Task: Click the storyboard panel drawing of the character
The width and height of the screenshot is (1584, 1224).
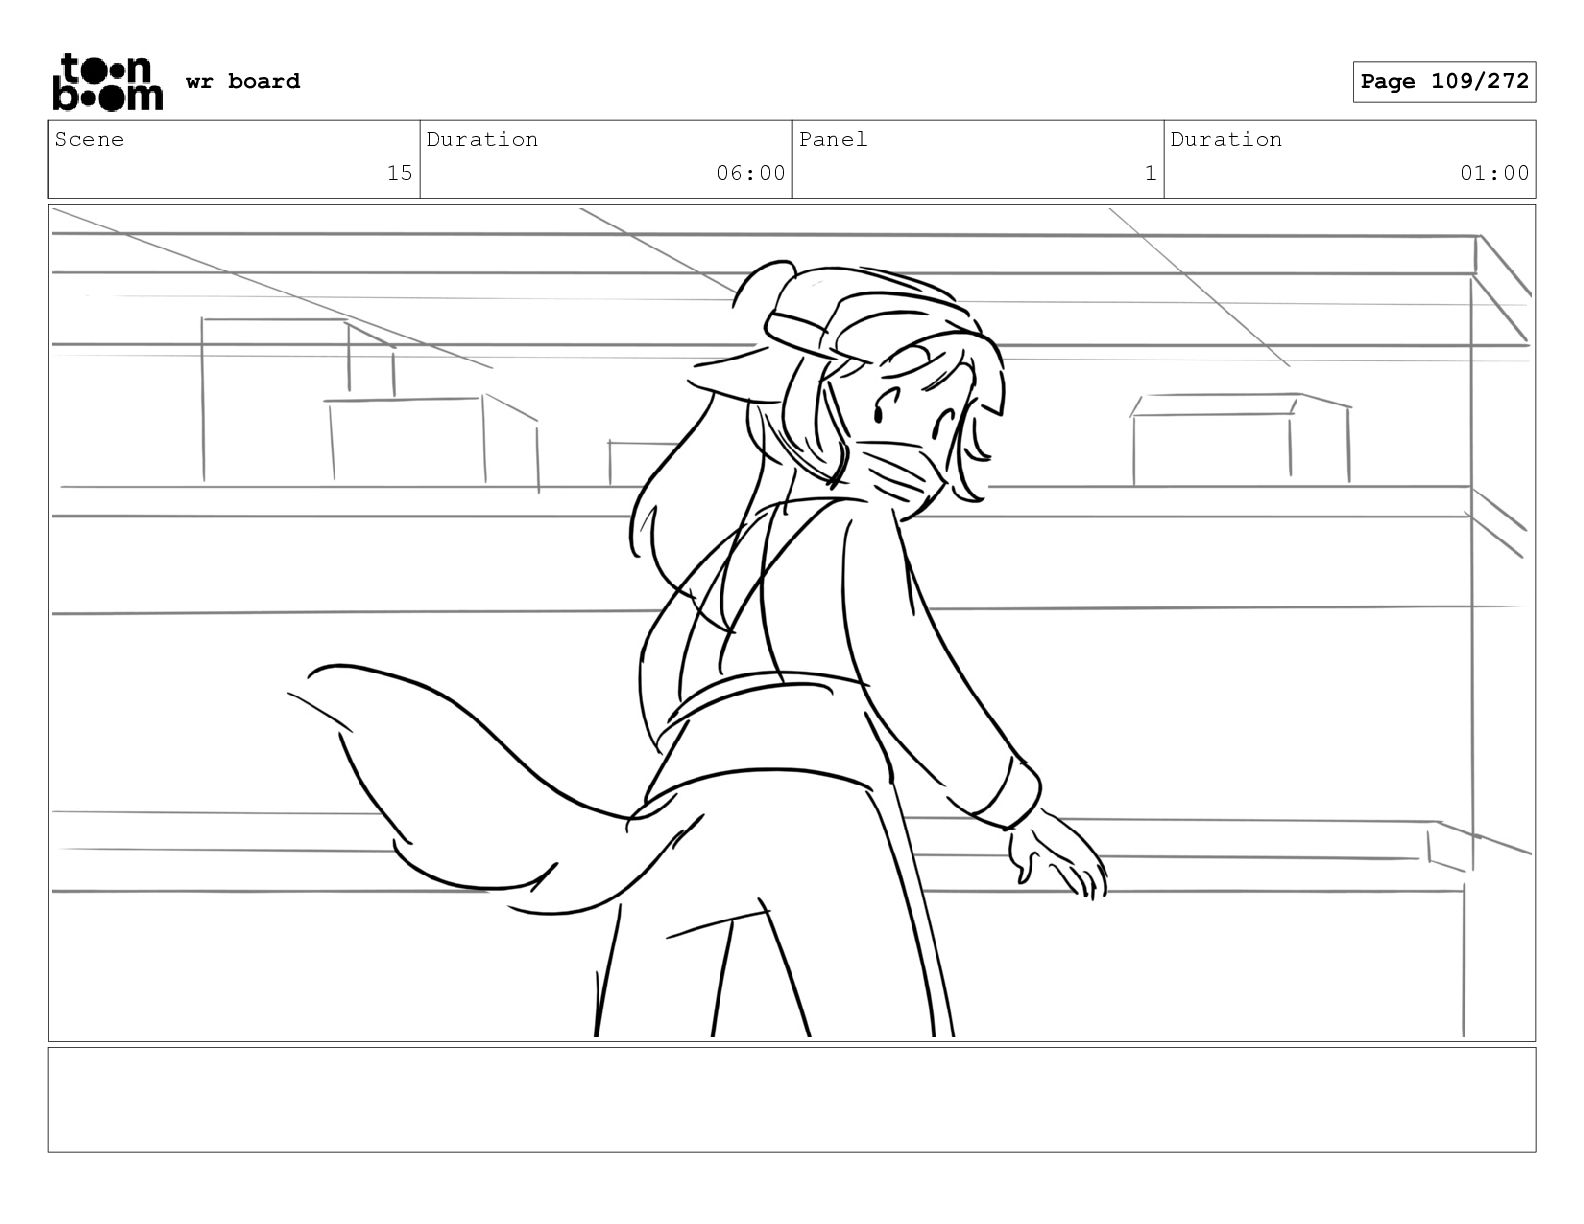Action: (792, 623)
